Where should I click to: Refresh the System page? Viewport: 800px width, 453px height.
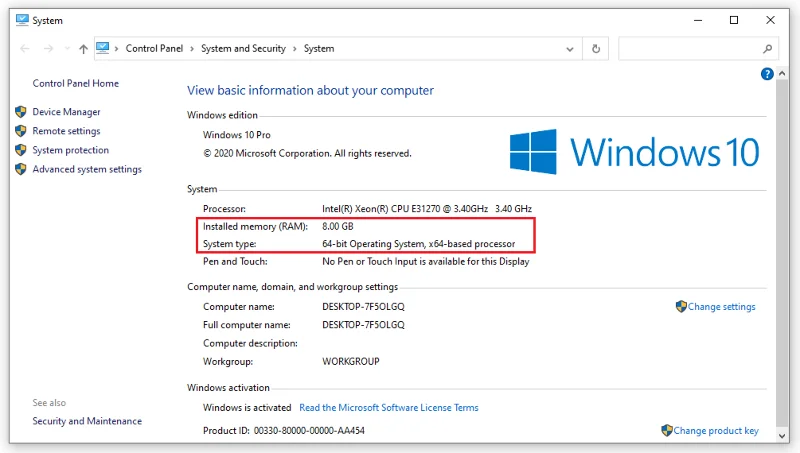click(x=596, y=49)
